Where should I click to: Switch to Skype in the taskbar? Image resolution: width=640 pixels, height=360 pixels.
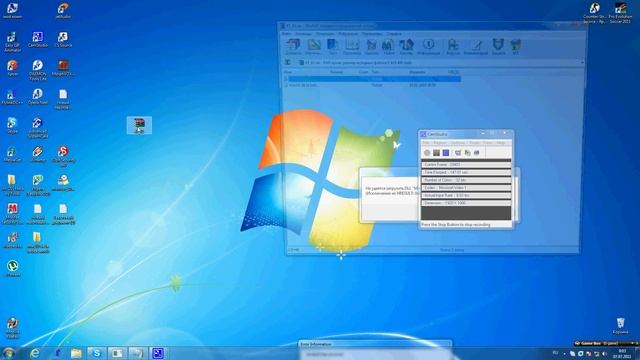click(x=96, y=353)
